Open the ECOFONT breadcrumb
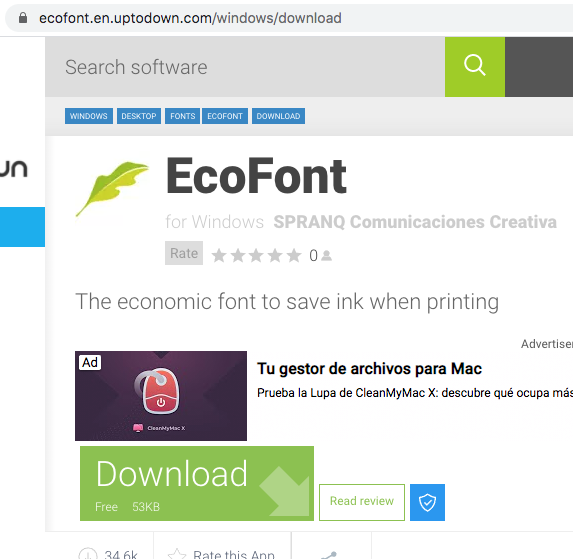 point(225,116)
